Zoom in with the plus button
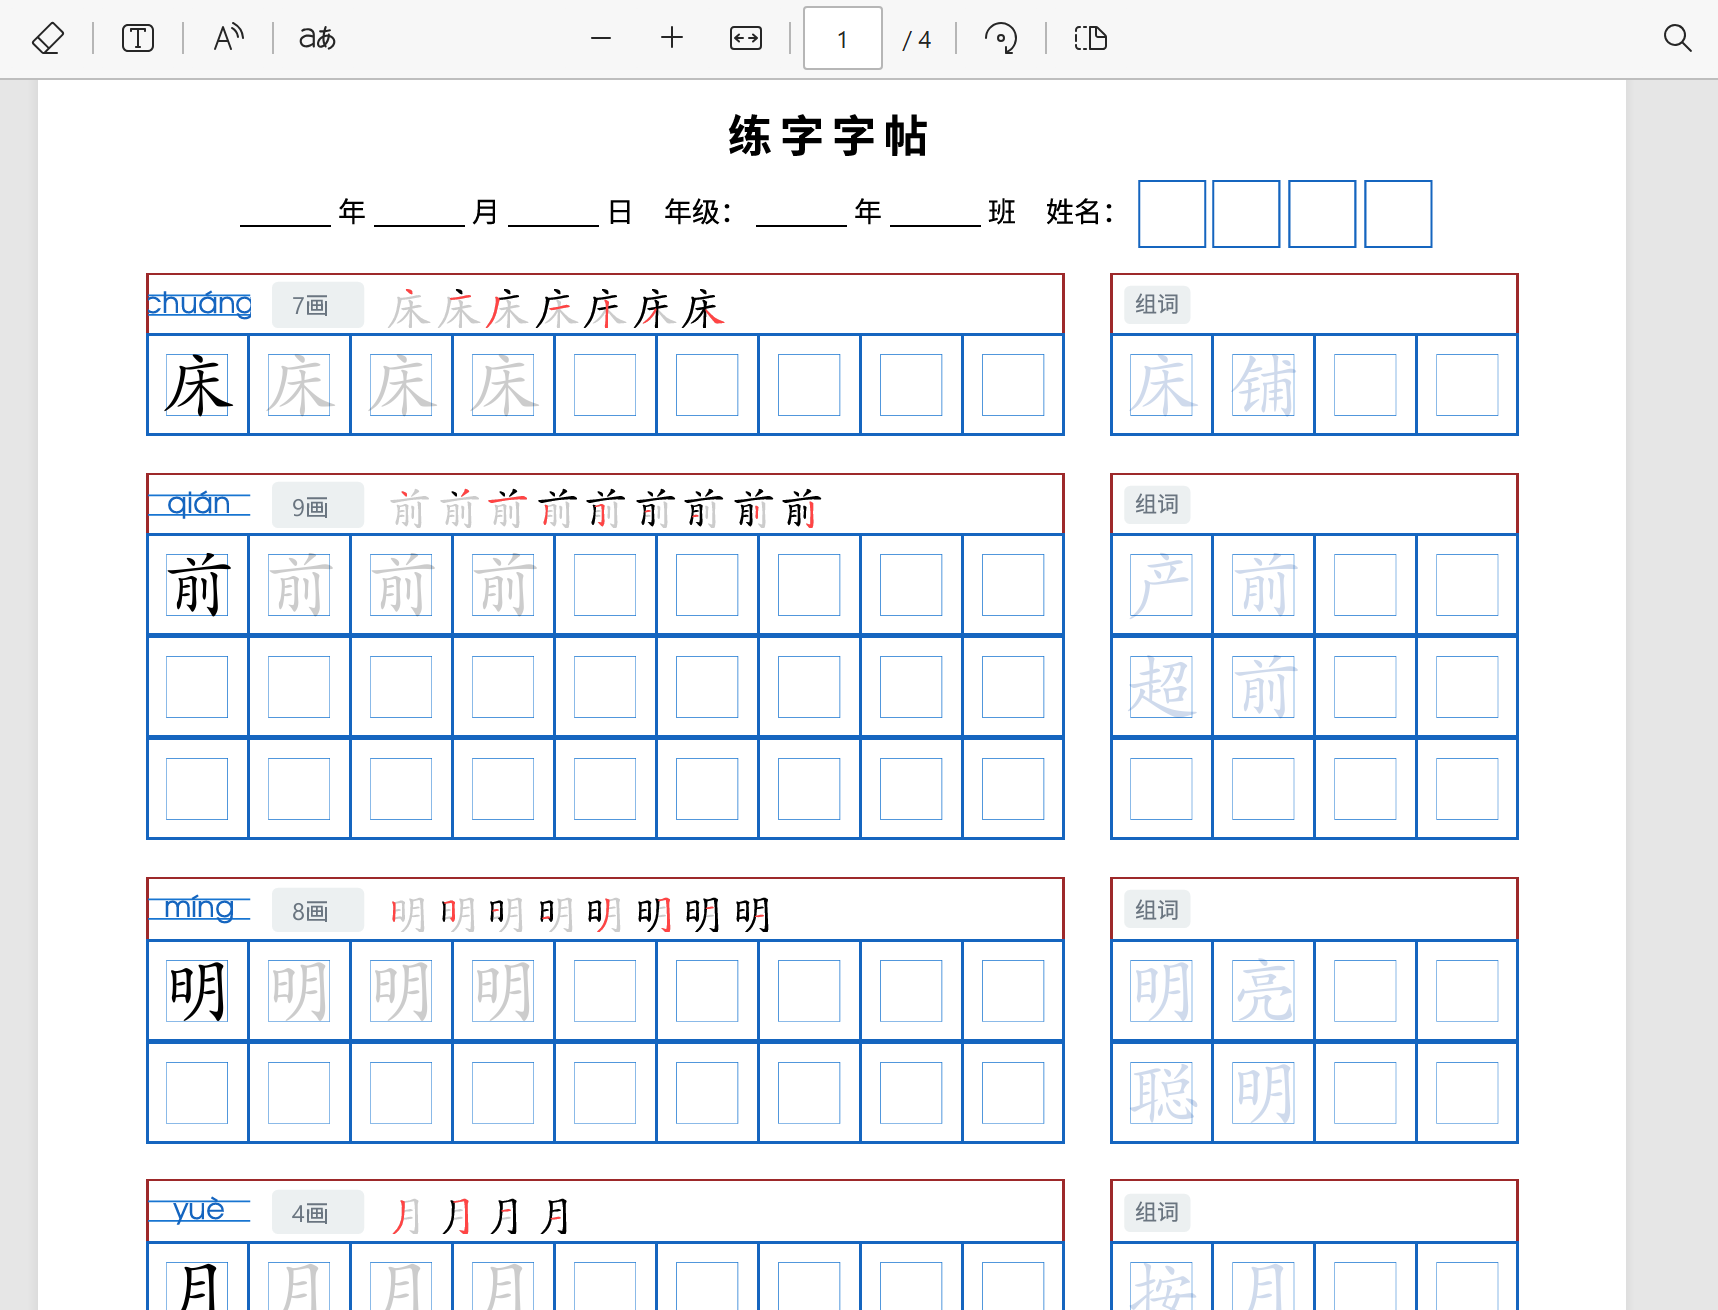This screenshot has width=1718, height=1310. (x=672, y=39)
